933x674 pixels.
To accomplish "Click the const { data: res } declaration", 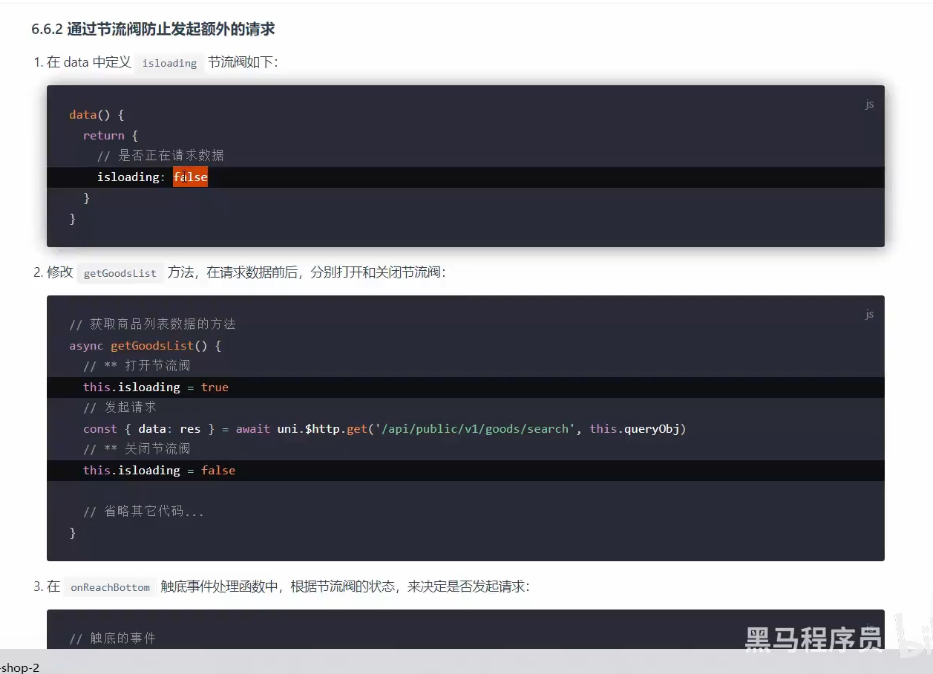I will point(149,429).
